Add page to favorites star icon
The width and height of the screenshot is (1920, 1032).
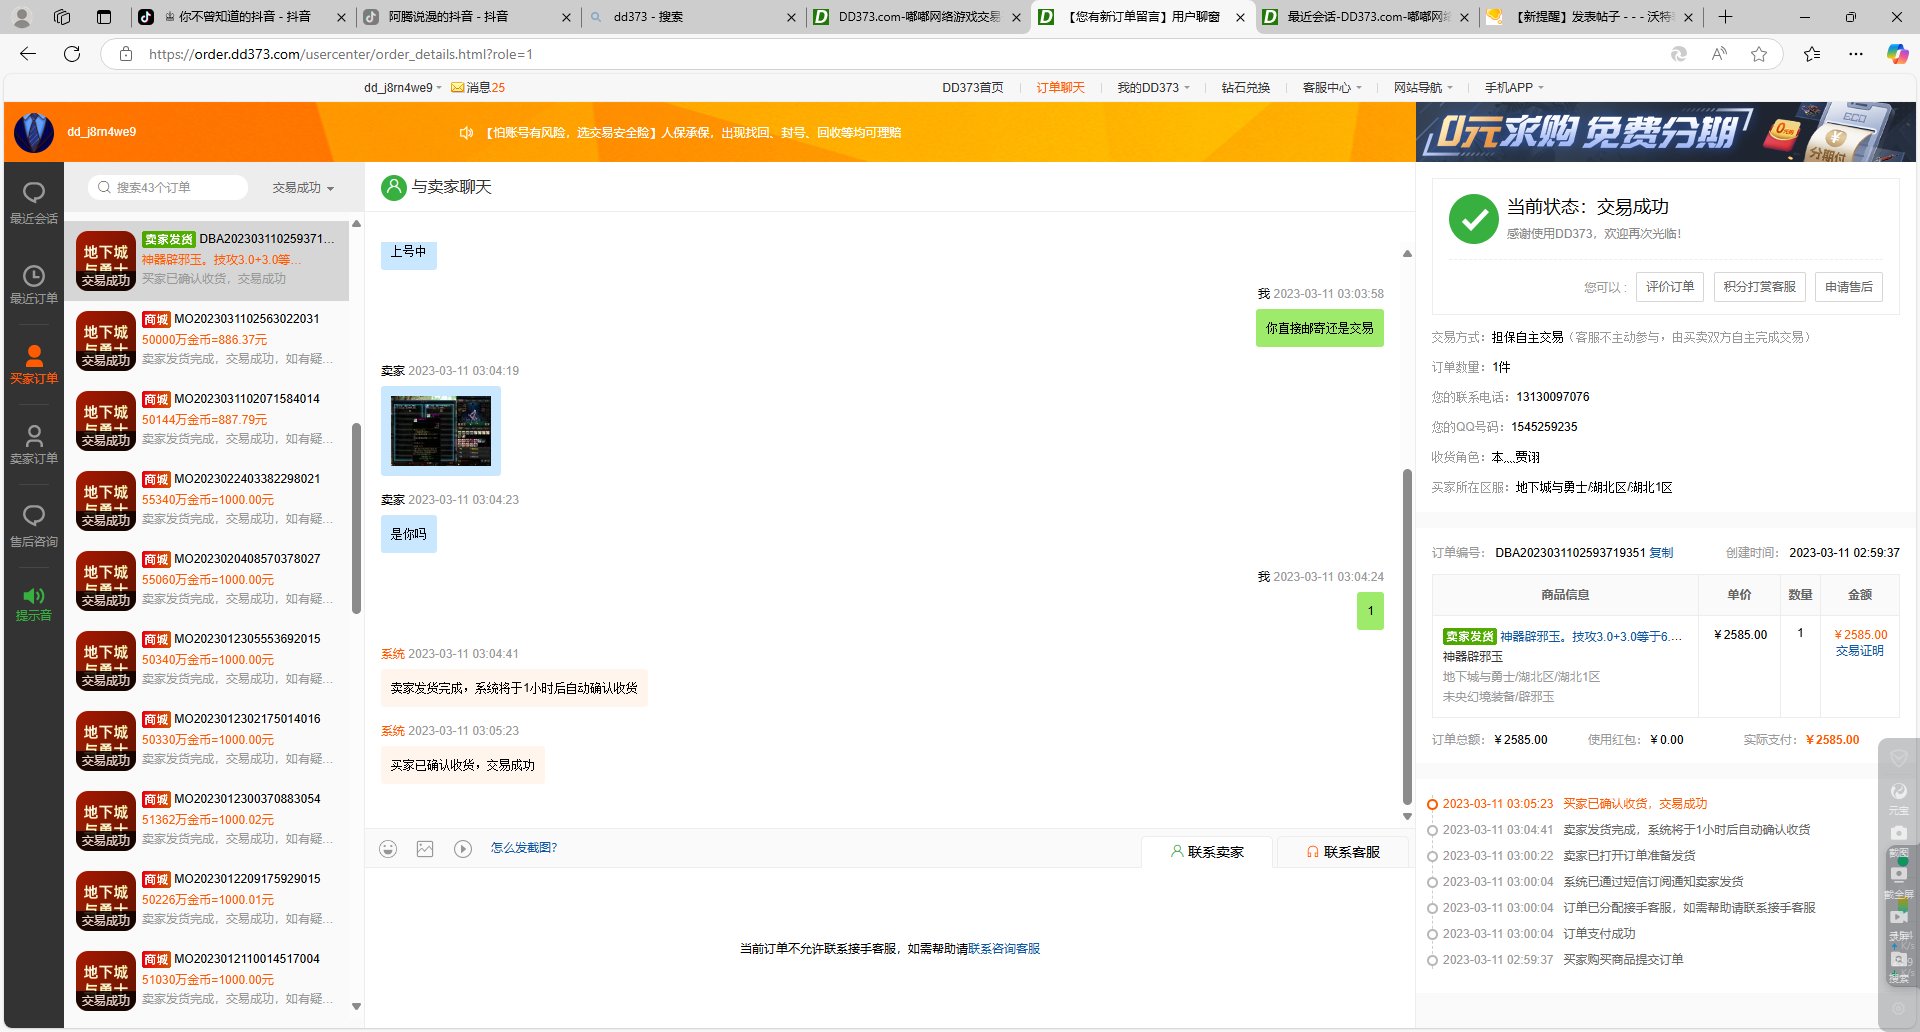1759,54
